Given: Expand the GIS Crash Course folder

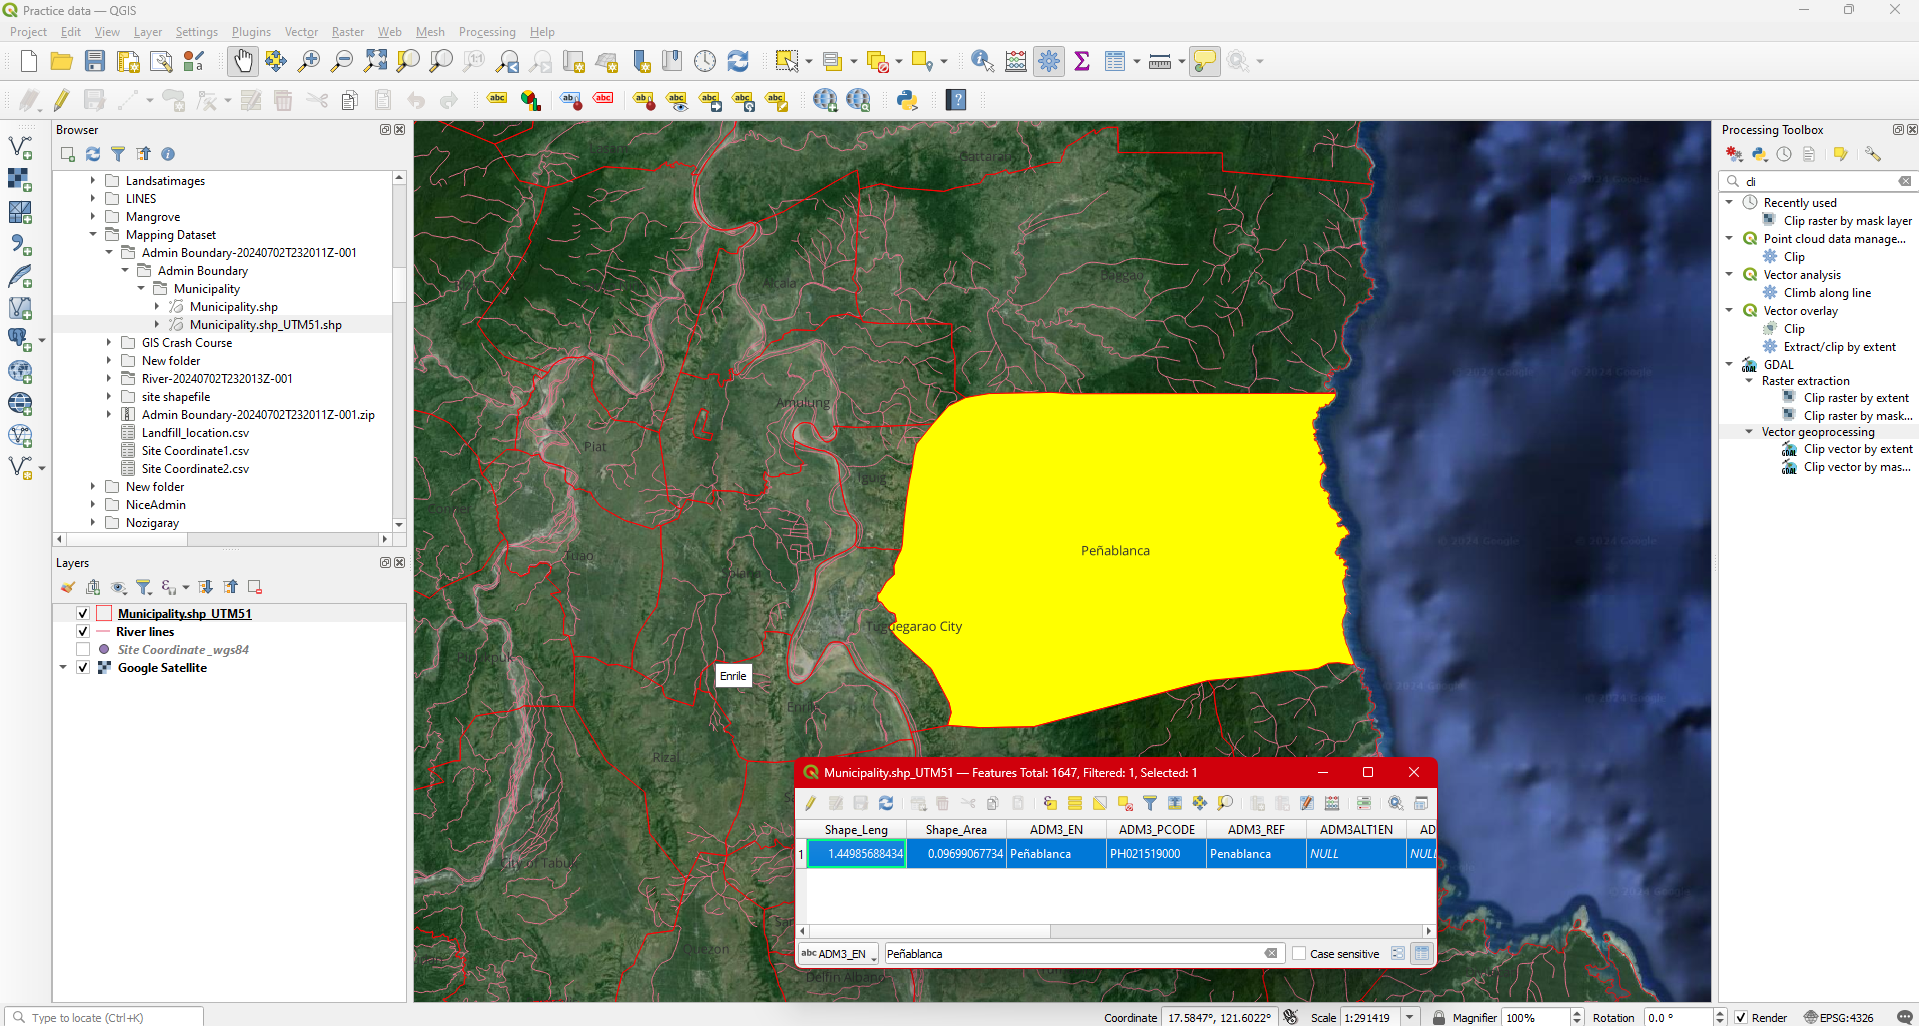Looking at the screenshot, I should pyautogui.click(x=109, y=343).
